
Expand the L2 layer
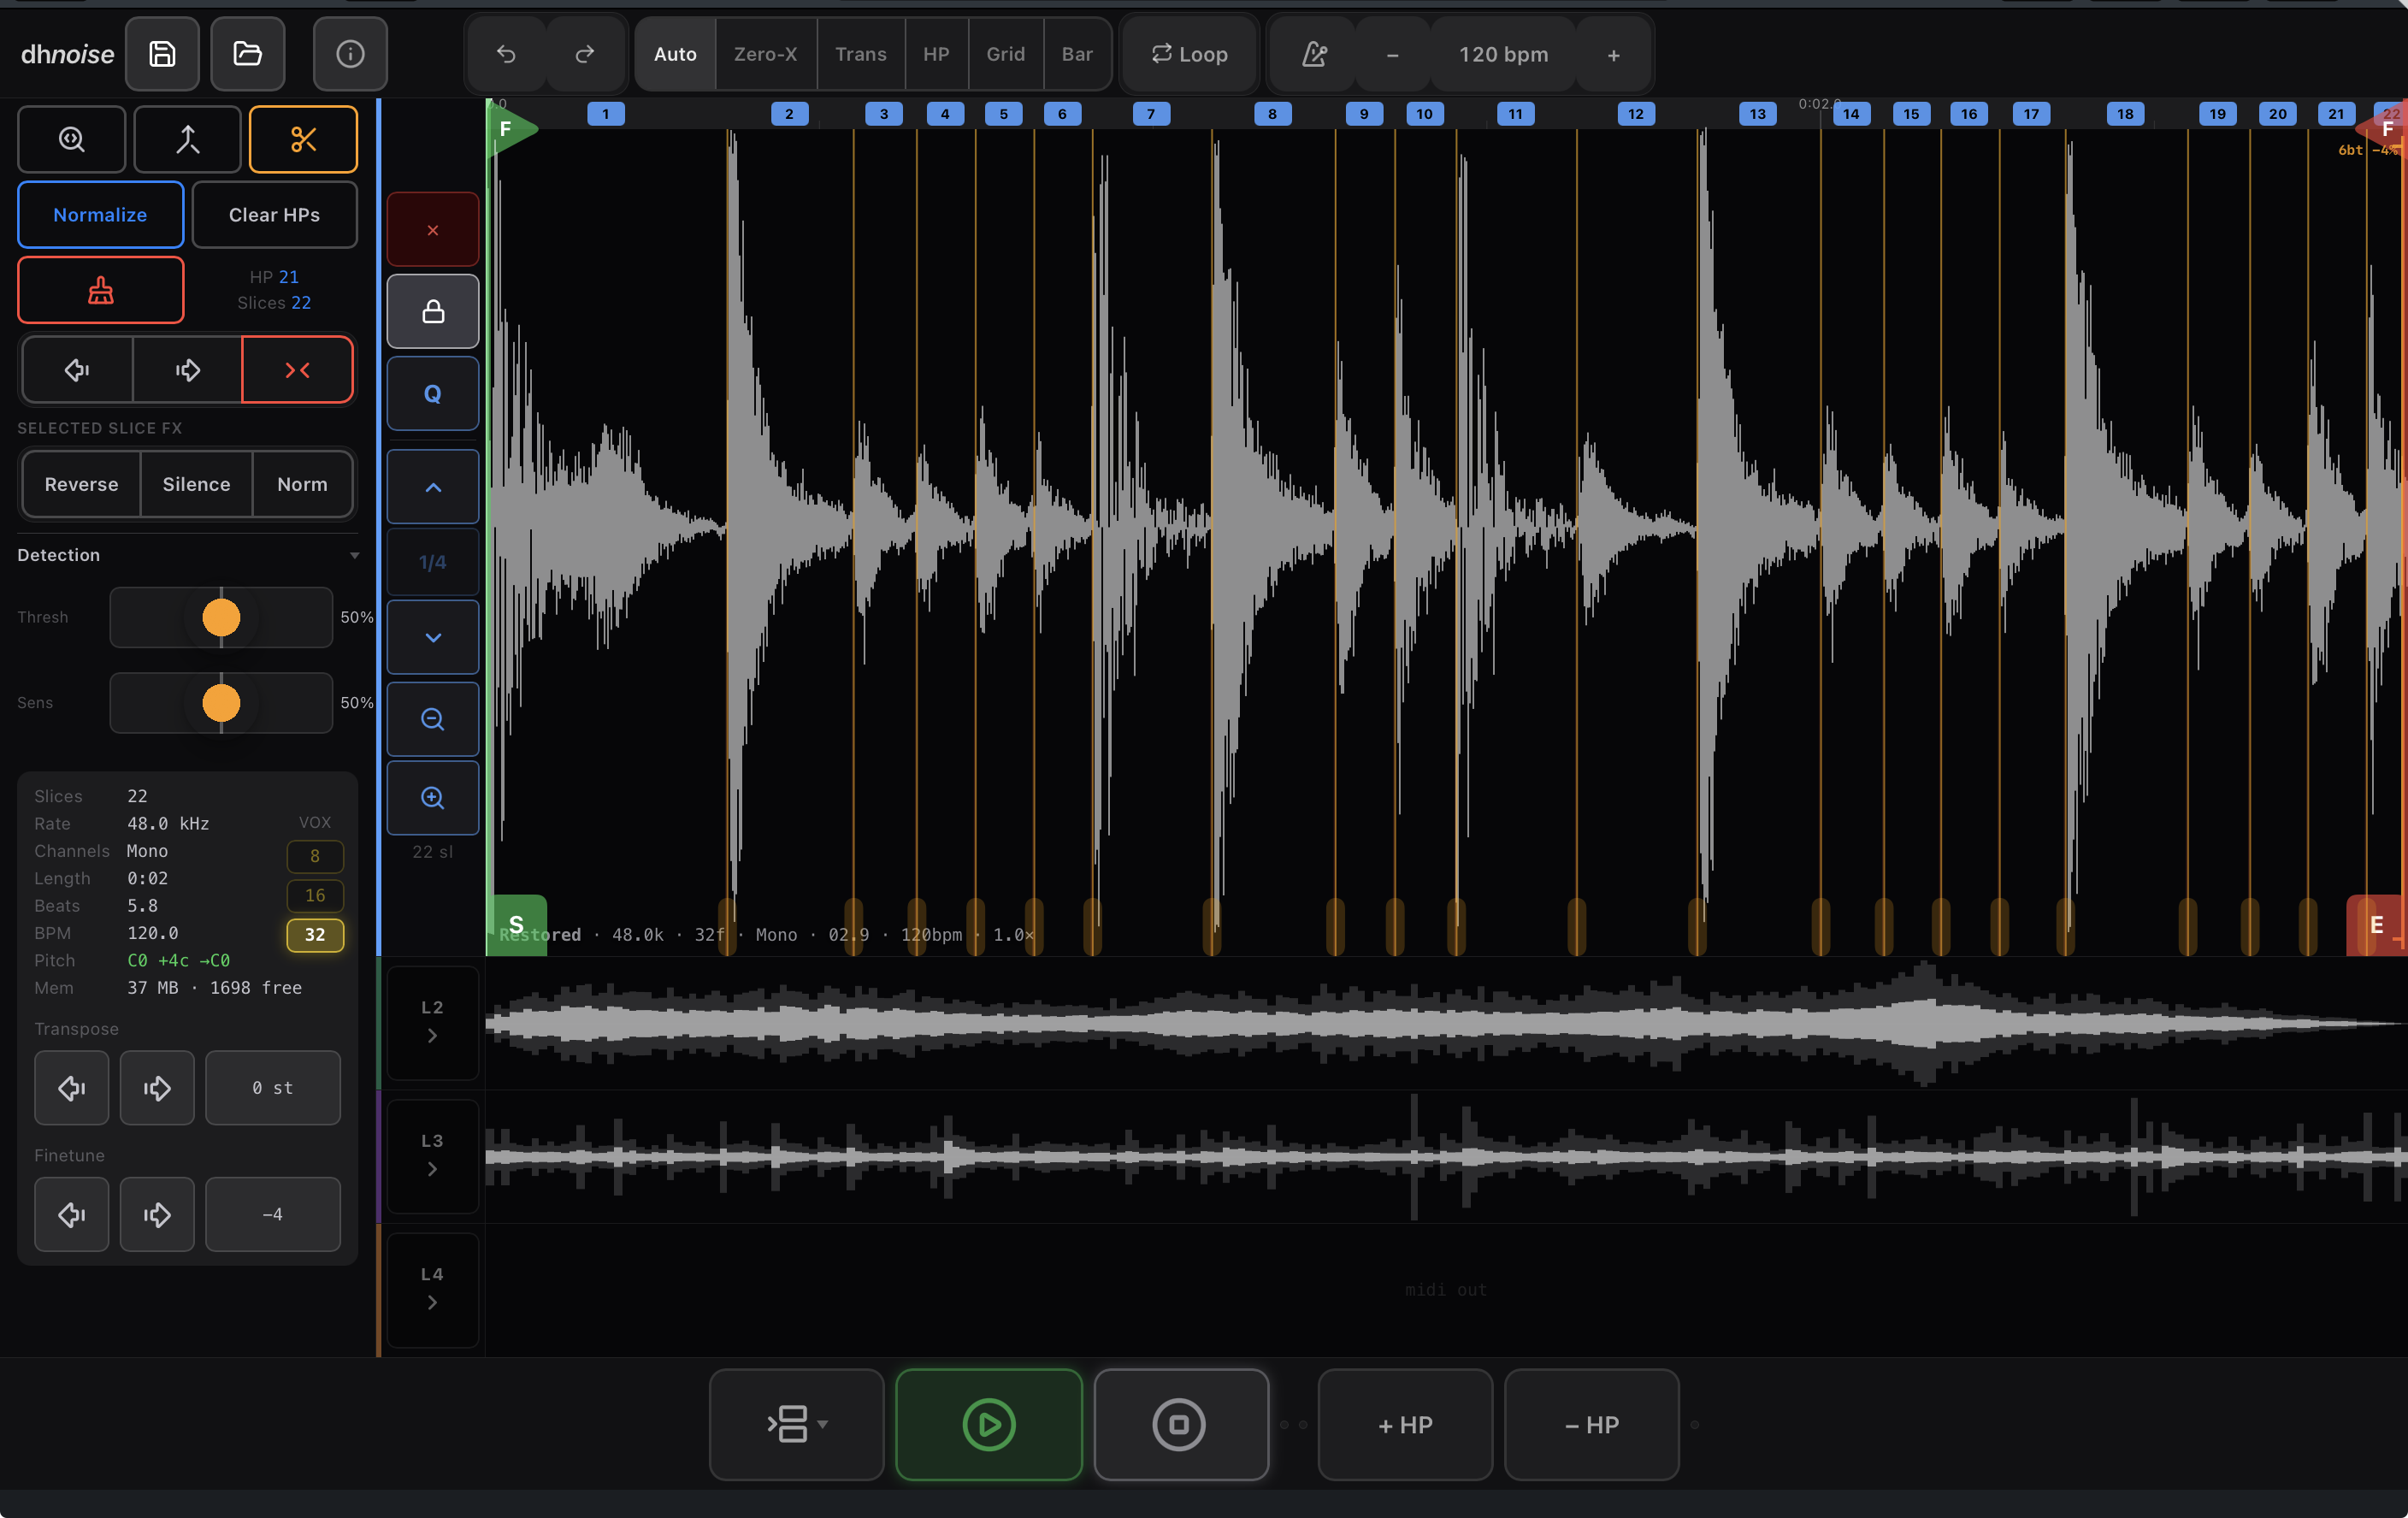432,1023
